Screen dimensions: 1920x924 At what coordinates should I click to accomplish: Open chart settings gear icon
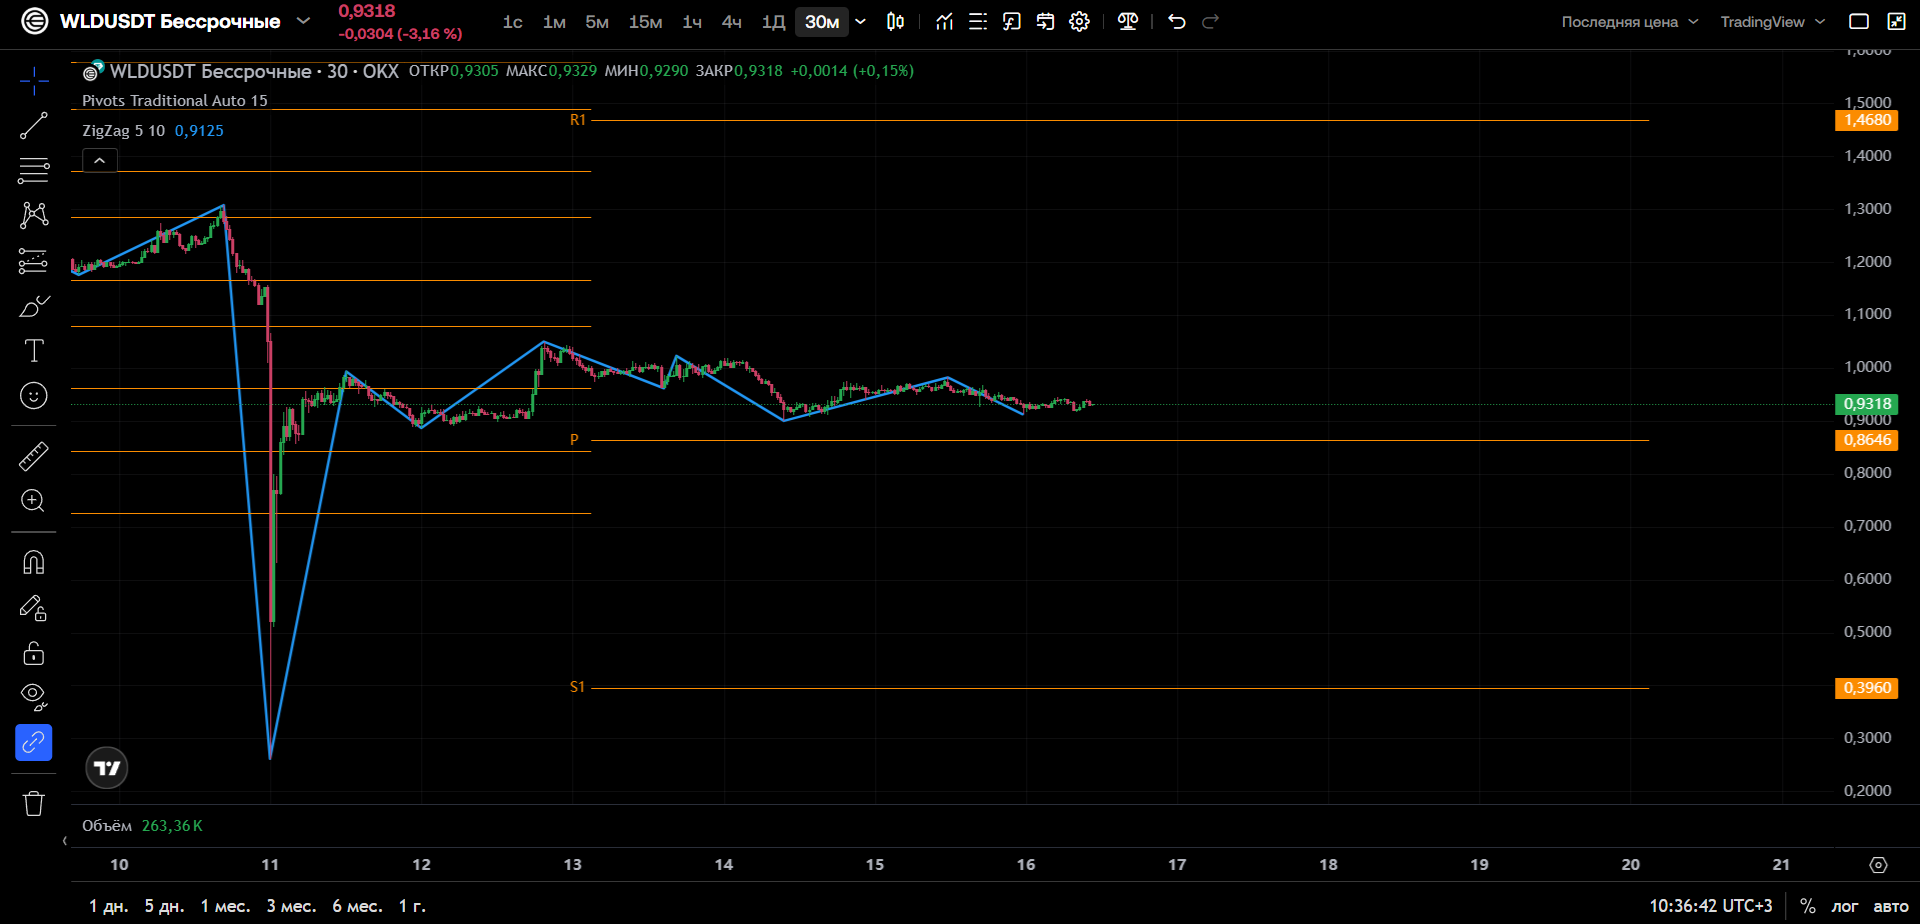[x=1079, y=22]
